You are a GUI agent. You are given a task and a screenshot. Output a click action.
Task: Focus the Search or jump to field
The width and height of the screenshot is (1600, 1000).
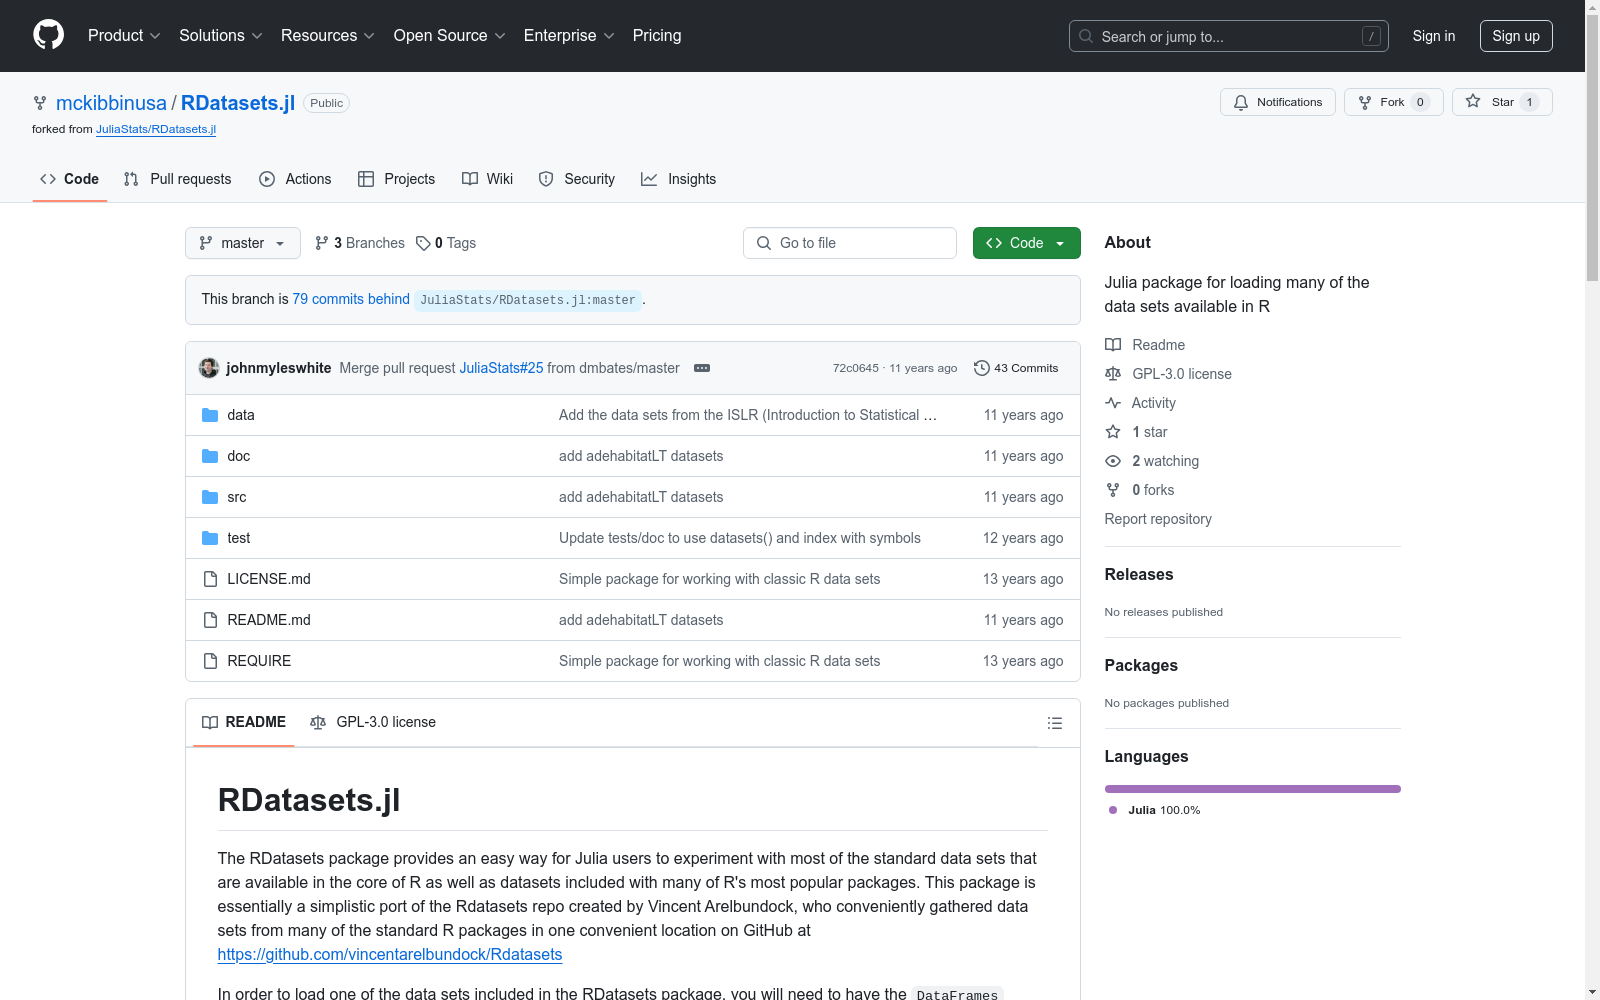(x=1229, y=36)
